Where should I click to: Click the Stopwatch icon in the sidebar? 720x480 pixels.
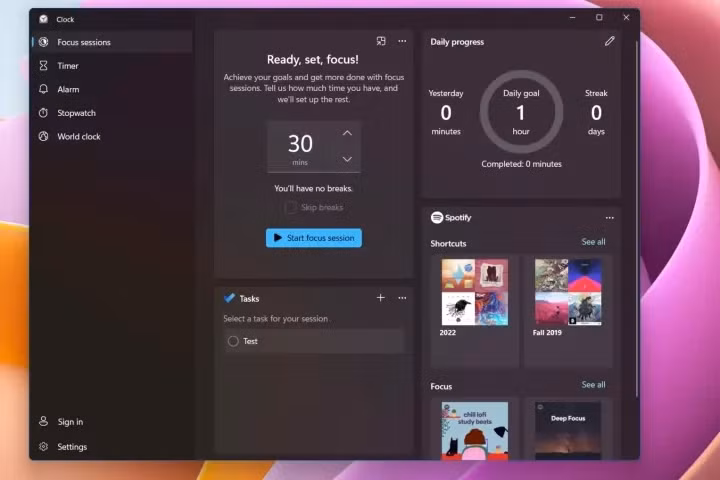[44, 113]
